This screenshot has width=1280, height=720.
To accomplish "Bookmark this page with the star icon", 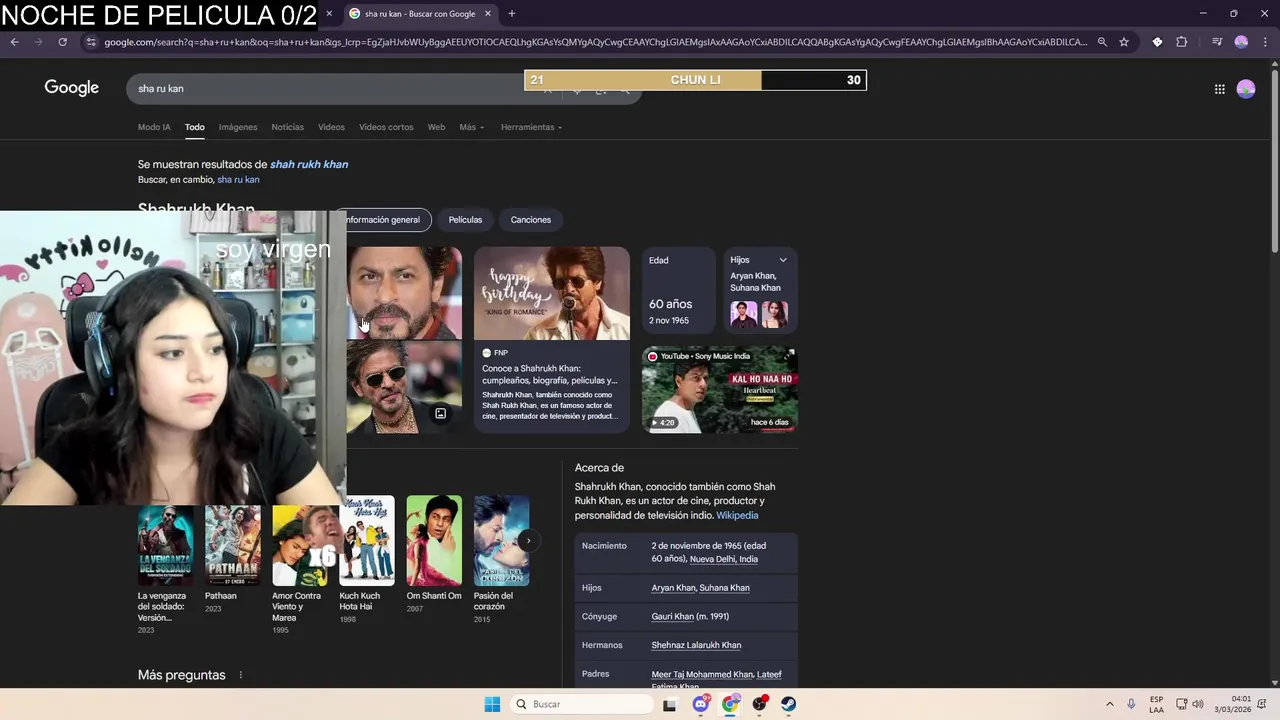I will pos(1124,42).
